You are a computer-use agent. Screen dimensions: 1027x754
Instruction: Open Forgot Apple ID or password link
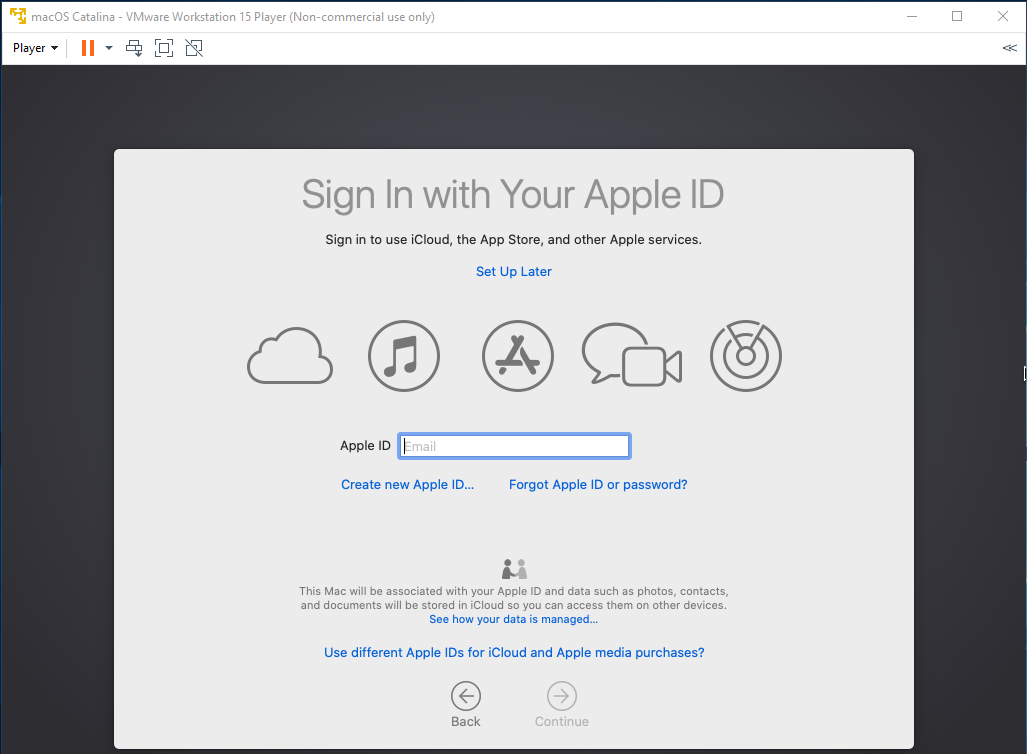(x=598, y=485)
